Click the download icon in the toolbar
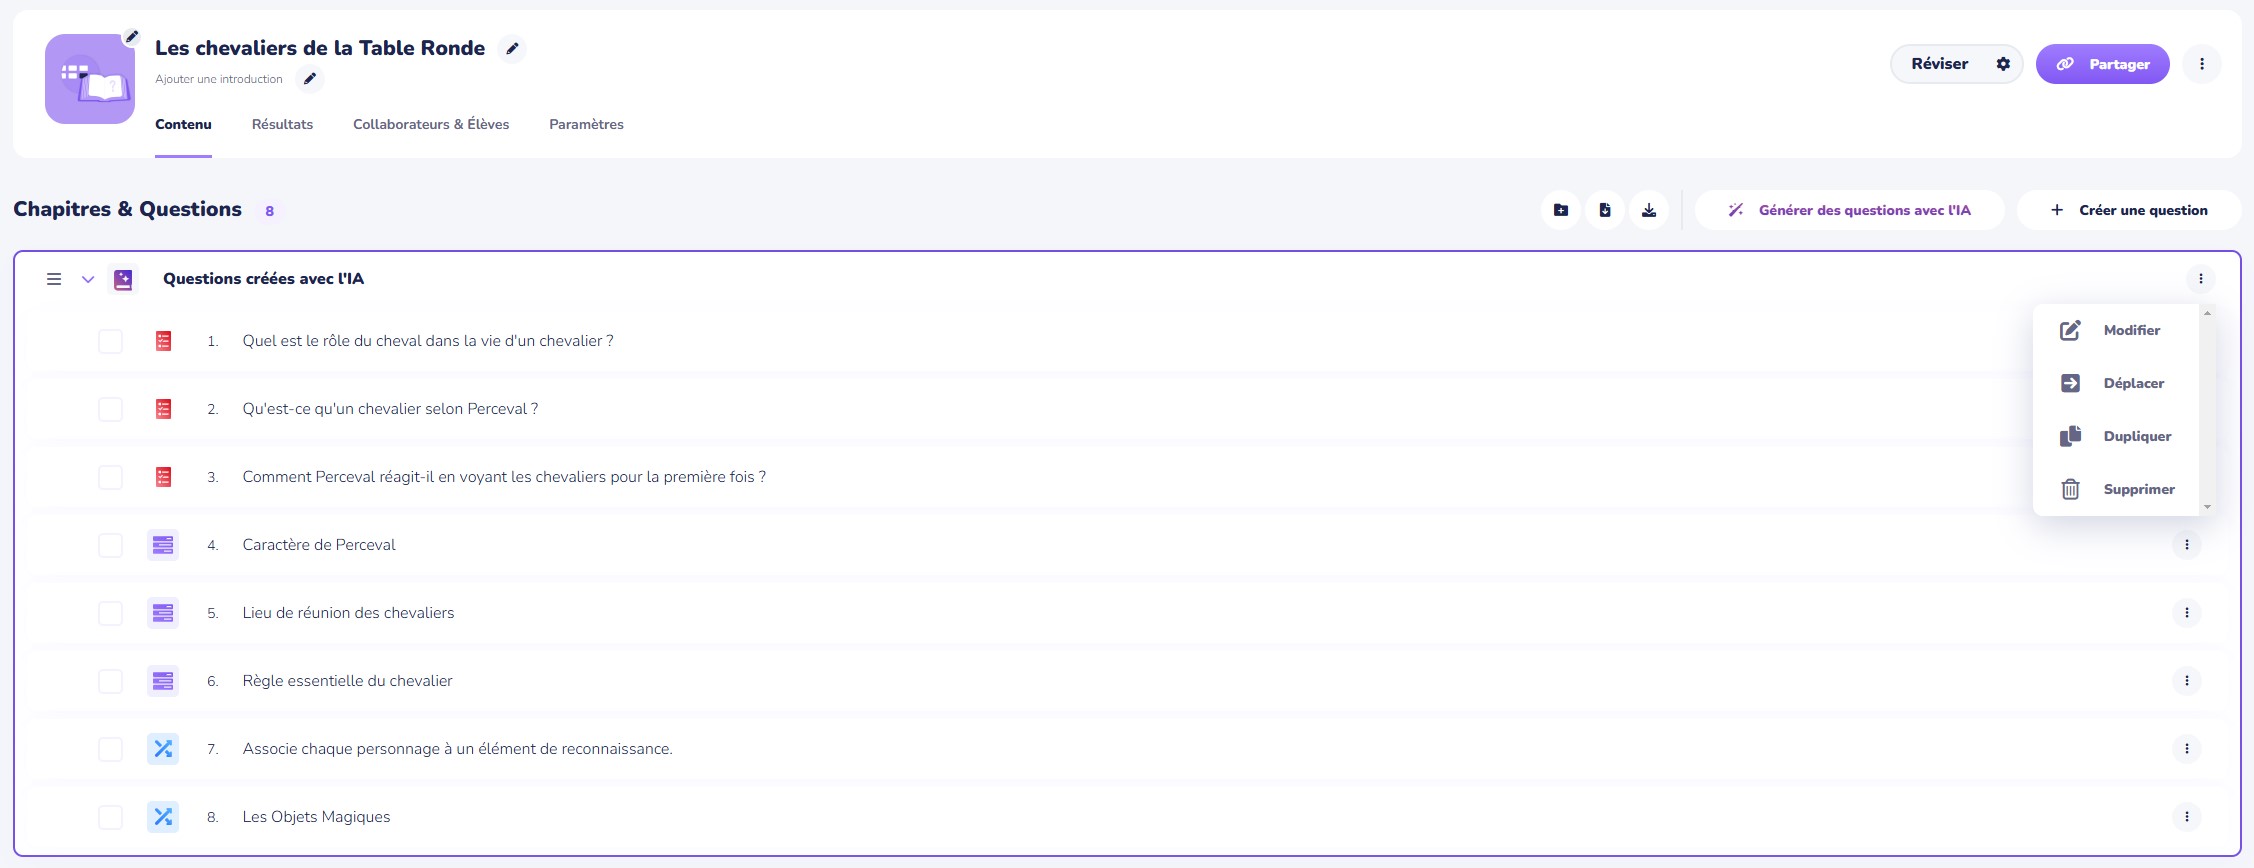2254x868 pixels. pyautogui.click(x=1649, y=210)
